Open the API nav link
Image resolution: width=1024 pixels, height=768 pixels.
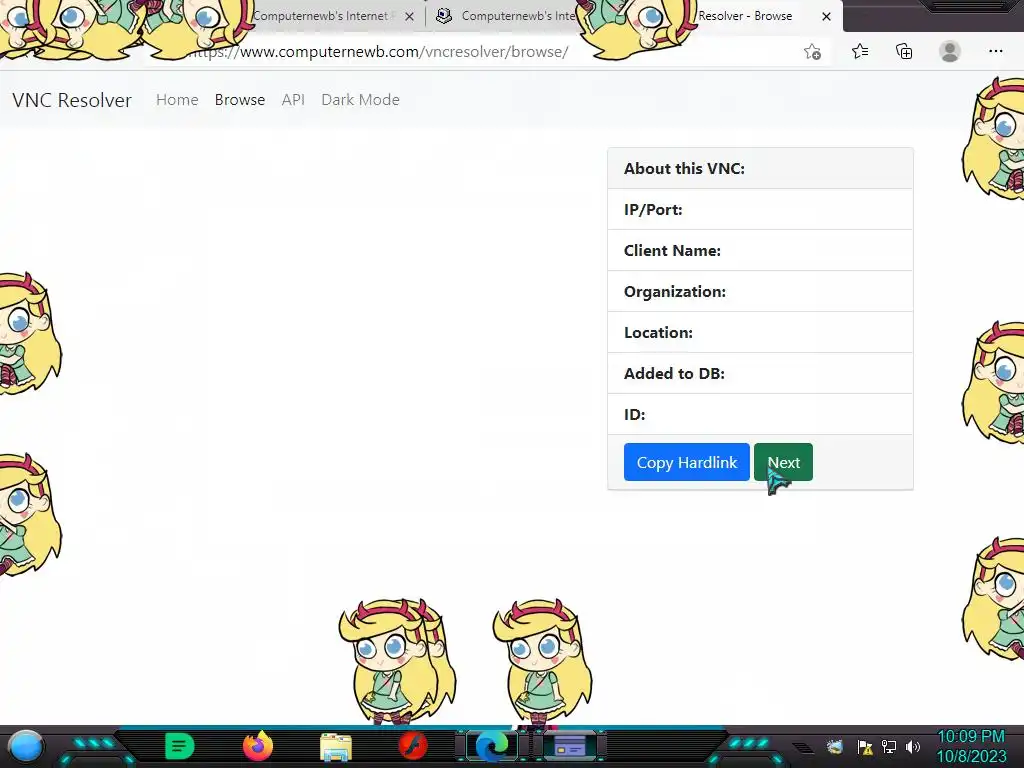pyautogui.click(x=293, y=100)
